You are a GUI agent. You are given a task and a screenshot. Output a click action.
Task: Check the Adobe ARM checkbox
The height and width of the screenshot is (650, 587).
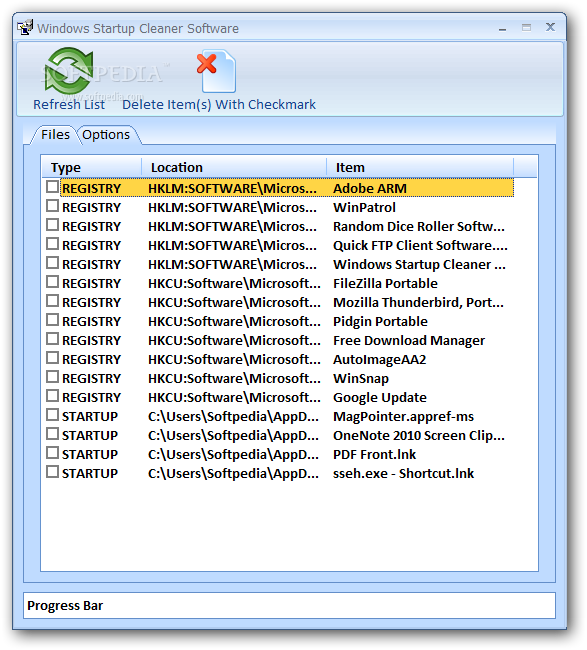tap(52, 187)
